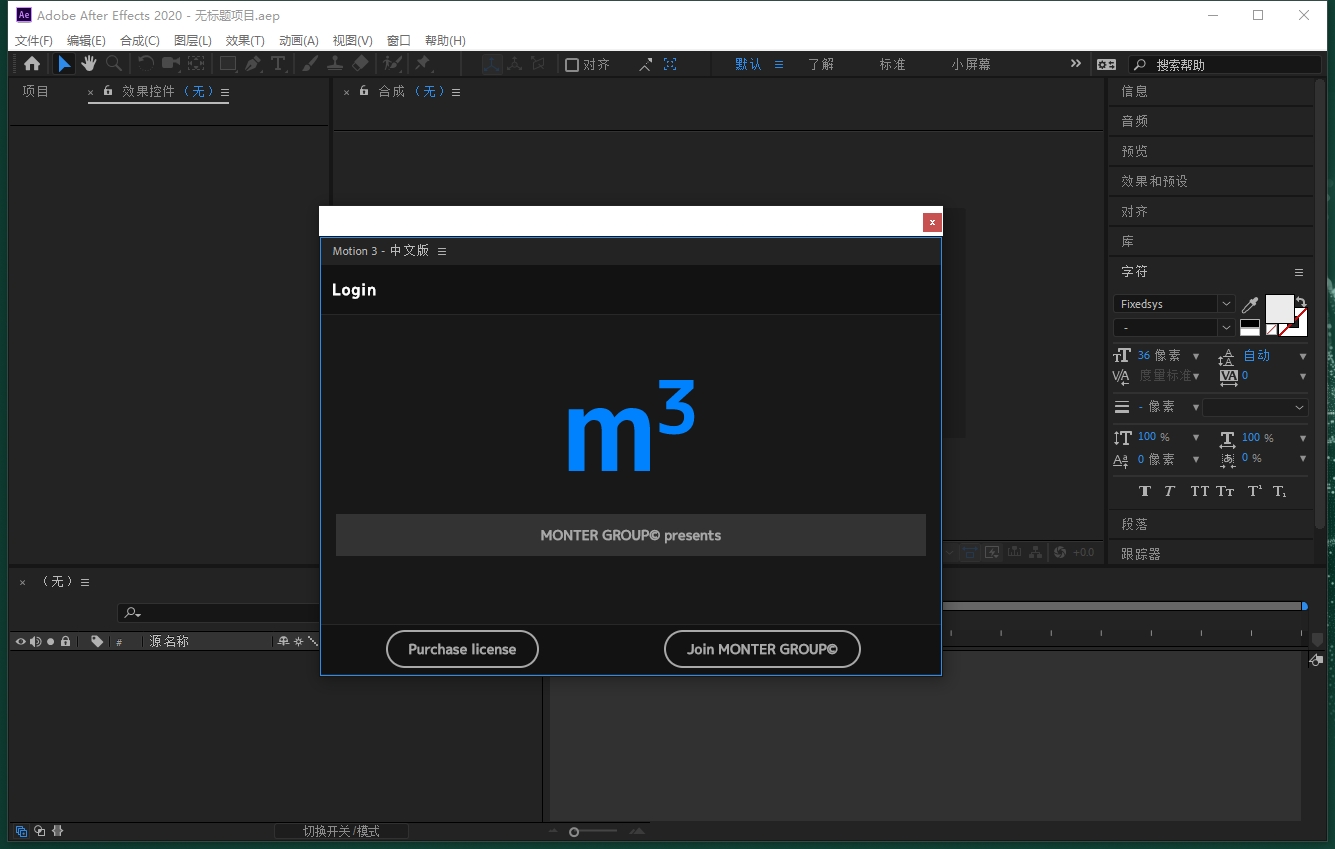Select the Clone Stamp tool
The image size is (1335, 849).
pyautogui.click(x=335, y=64)
